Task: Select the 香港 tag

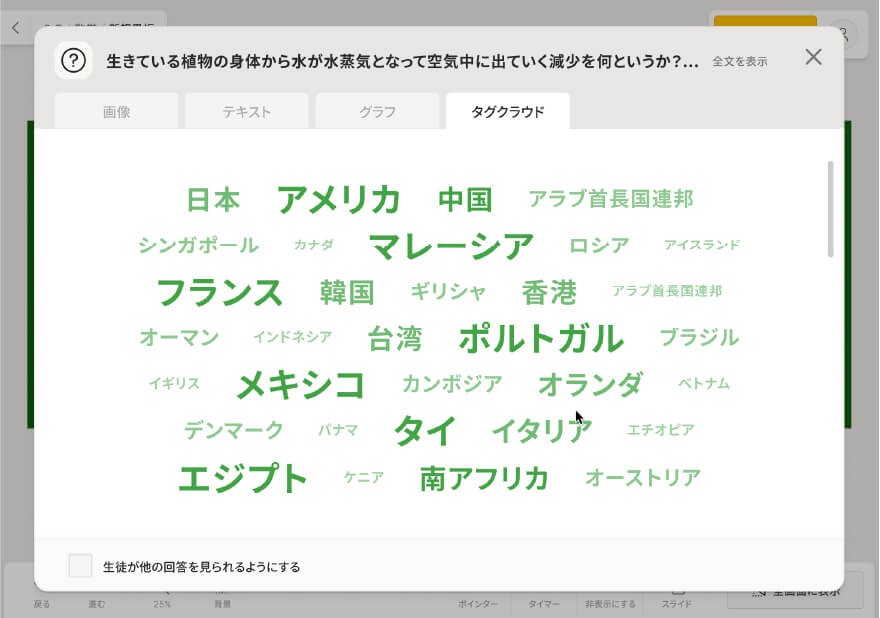Action: pyautogui.click(x=549, y=293)
